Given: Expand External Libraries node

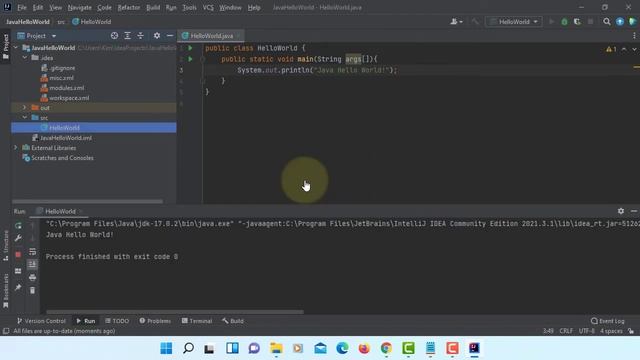Looking at the screenshot, I should tap(16, 147).
